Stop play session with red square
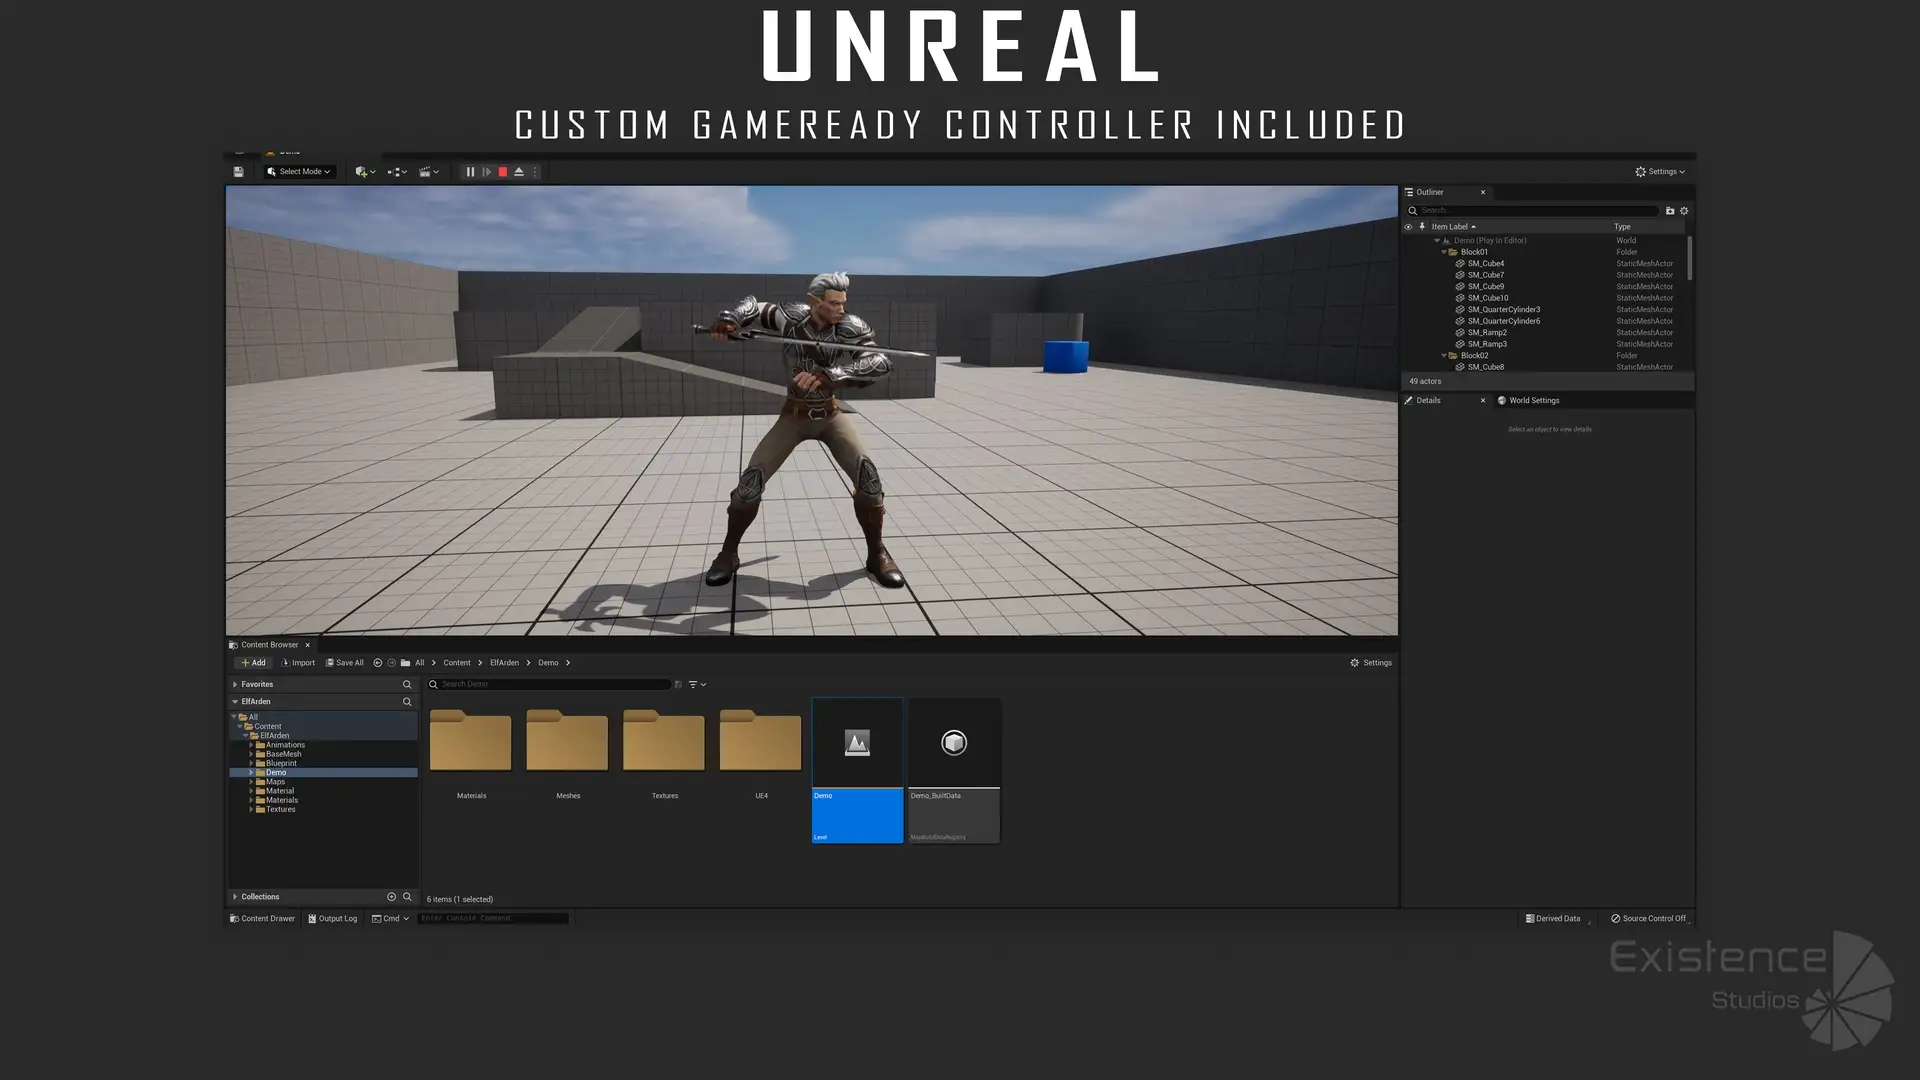The width and height of the screenshot is (1920, 1080). coord(503,172)
